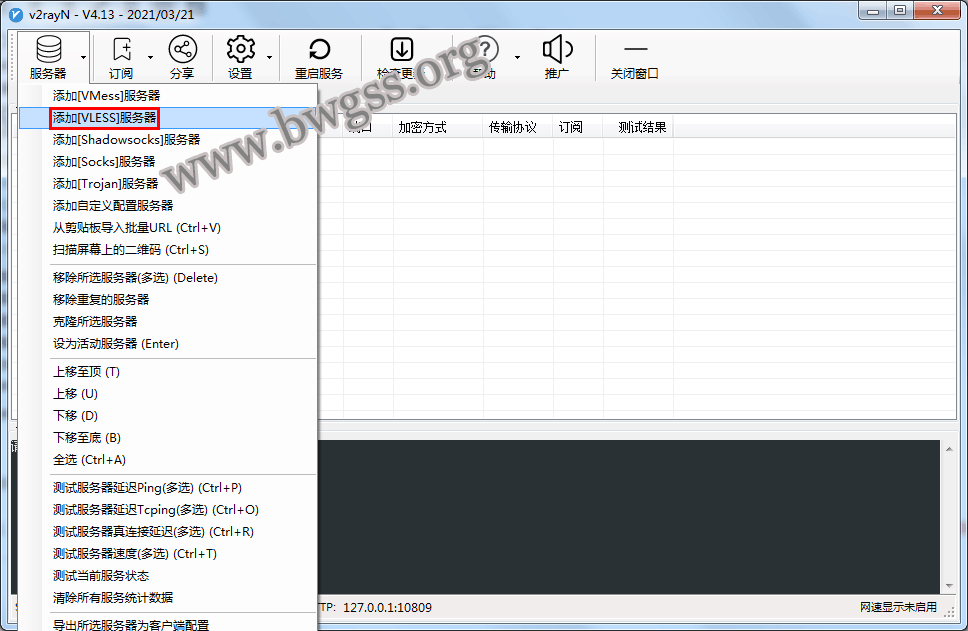Choose 清除所有服务统计数据 menu item

[168, 598]
